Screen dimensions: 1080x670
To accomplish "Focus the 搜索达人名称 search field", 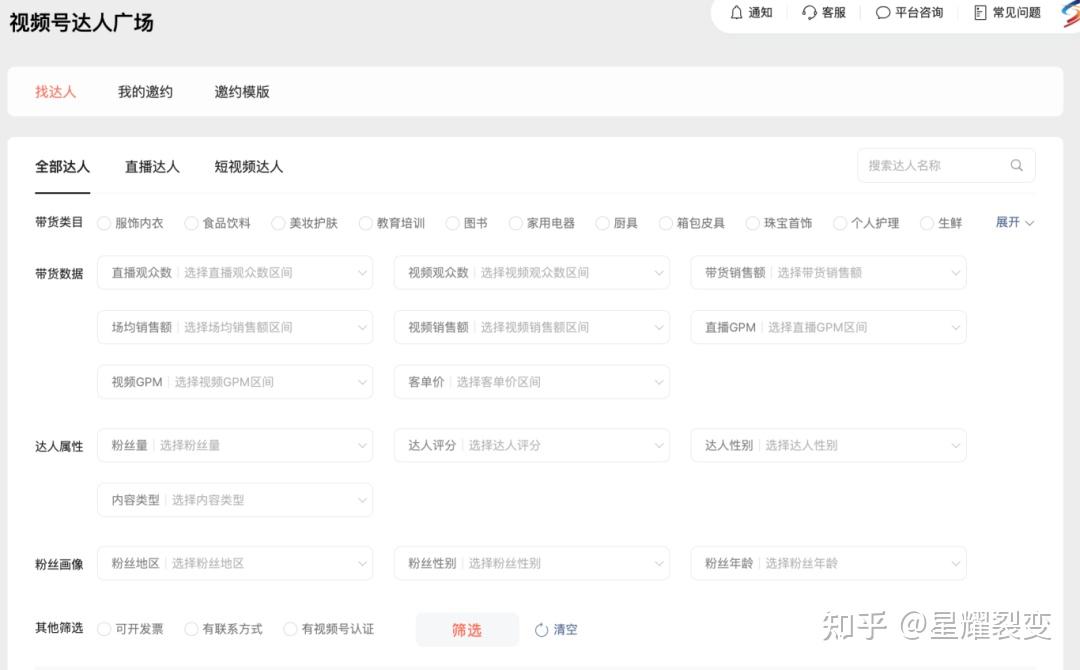I will 946,165.
